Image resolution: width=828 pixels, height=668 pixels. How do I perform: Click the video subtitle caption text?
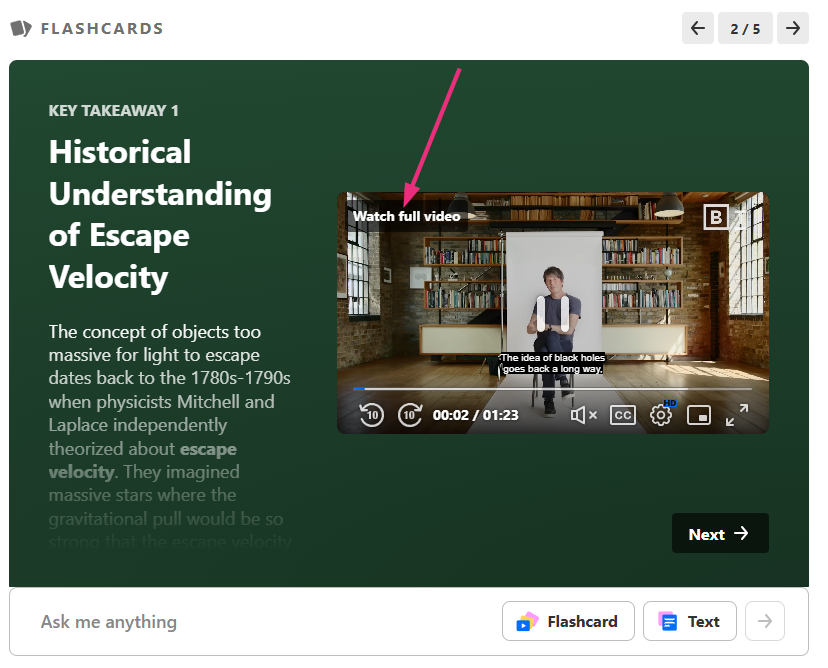(552, 363)
